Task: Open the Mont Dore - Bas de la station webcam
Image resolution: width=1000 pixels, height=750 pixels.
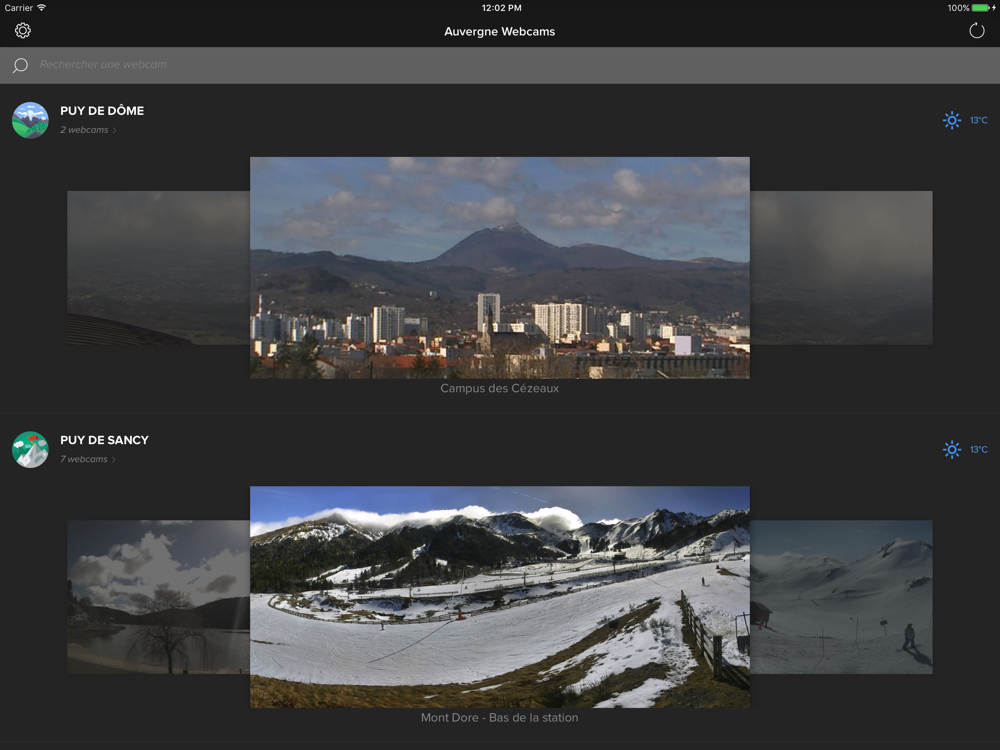Action: click(499, 596)
